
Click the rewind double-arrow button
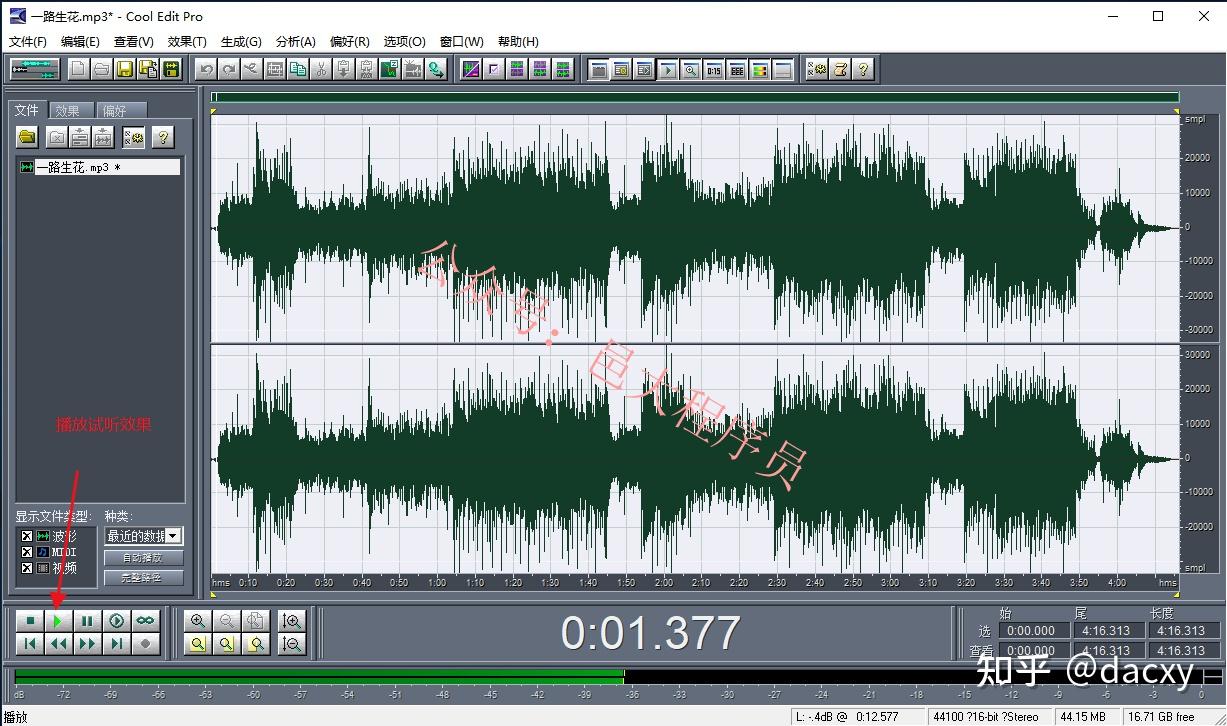click(59, 644)
